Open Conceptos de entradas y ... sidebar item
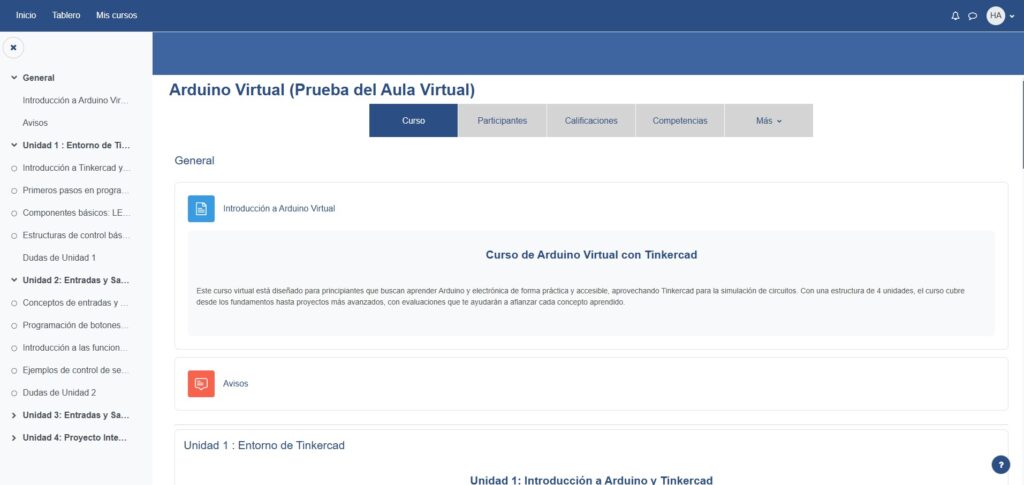1024x485 pixels. point(75,303)
